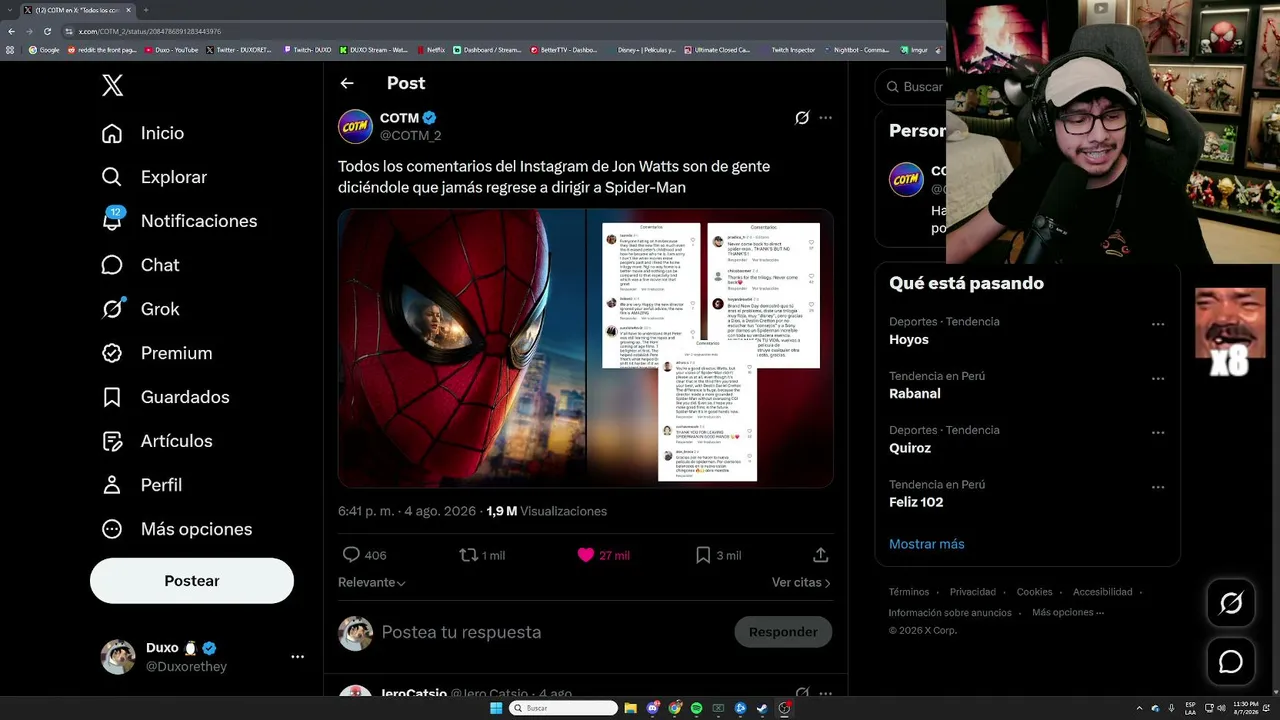Click the Grok icon on COTM's post
The width and height of the screenshot is (1280, 720).
[x=802, y=118]
